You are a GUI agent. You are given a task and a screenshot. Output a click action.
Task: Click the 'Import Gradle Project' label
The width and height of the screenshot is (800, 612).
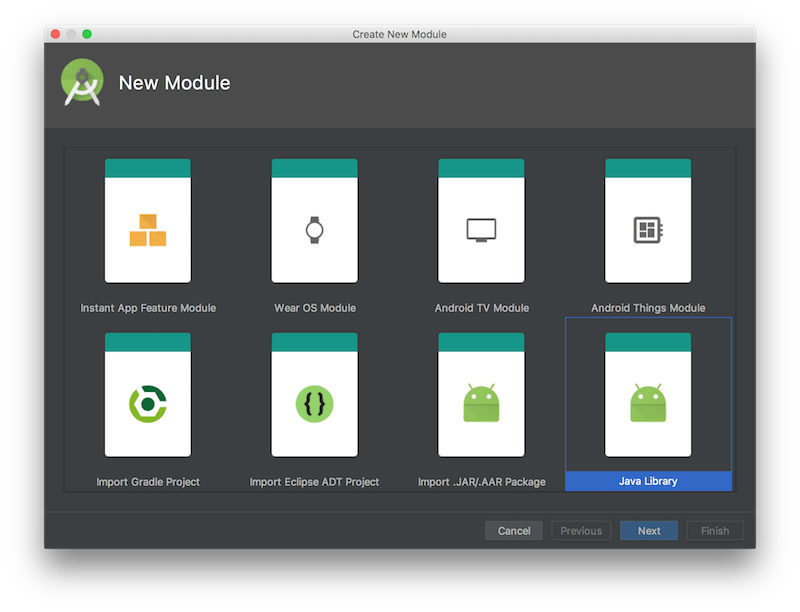pyautogui.click(x=148, y=482)
